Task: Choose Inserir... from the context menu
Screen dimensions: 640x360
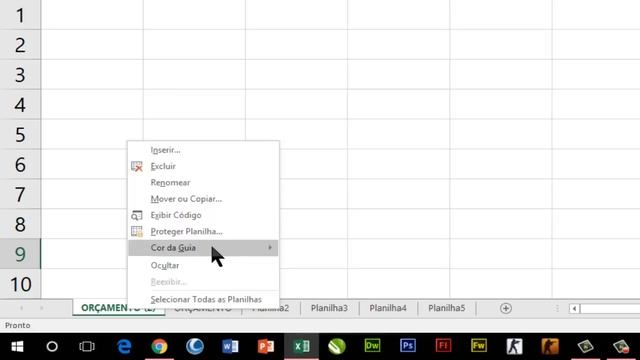Action: point(165,150)
